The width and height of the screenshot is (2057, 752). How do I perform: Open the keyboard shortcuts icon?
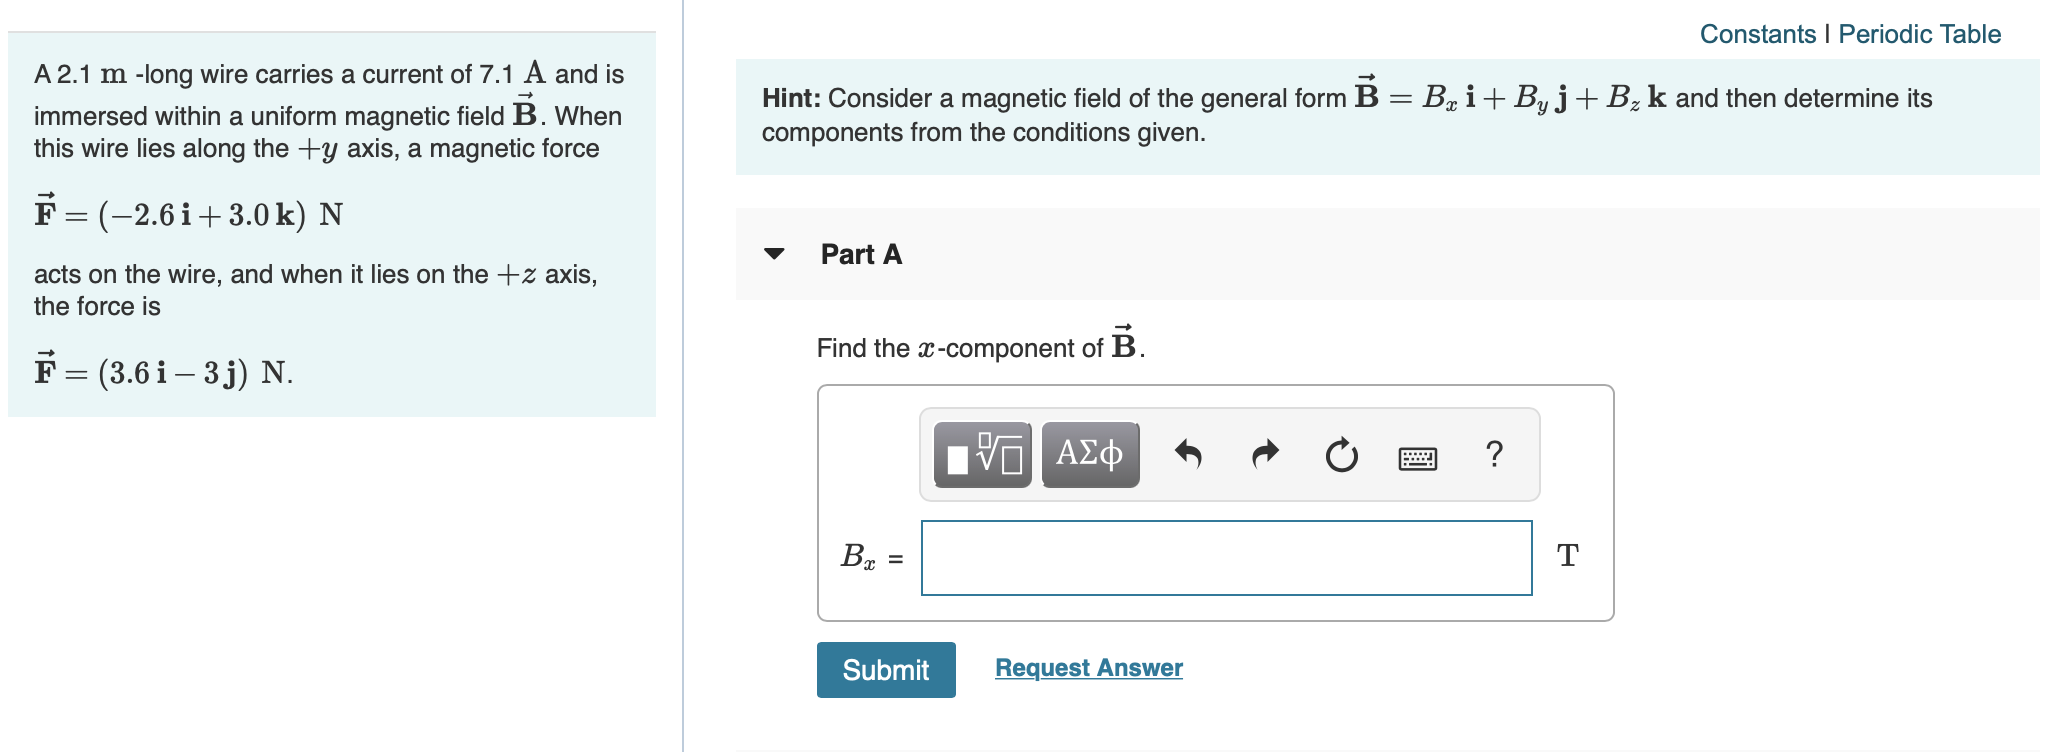coord(1420,457)
